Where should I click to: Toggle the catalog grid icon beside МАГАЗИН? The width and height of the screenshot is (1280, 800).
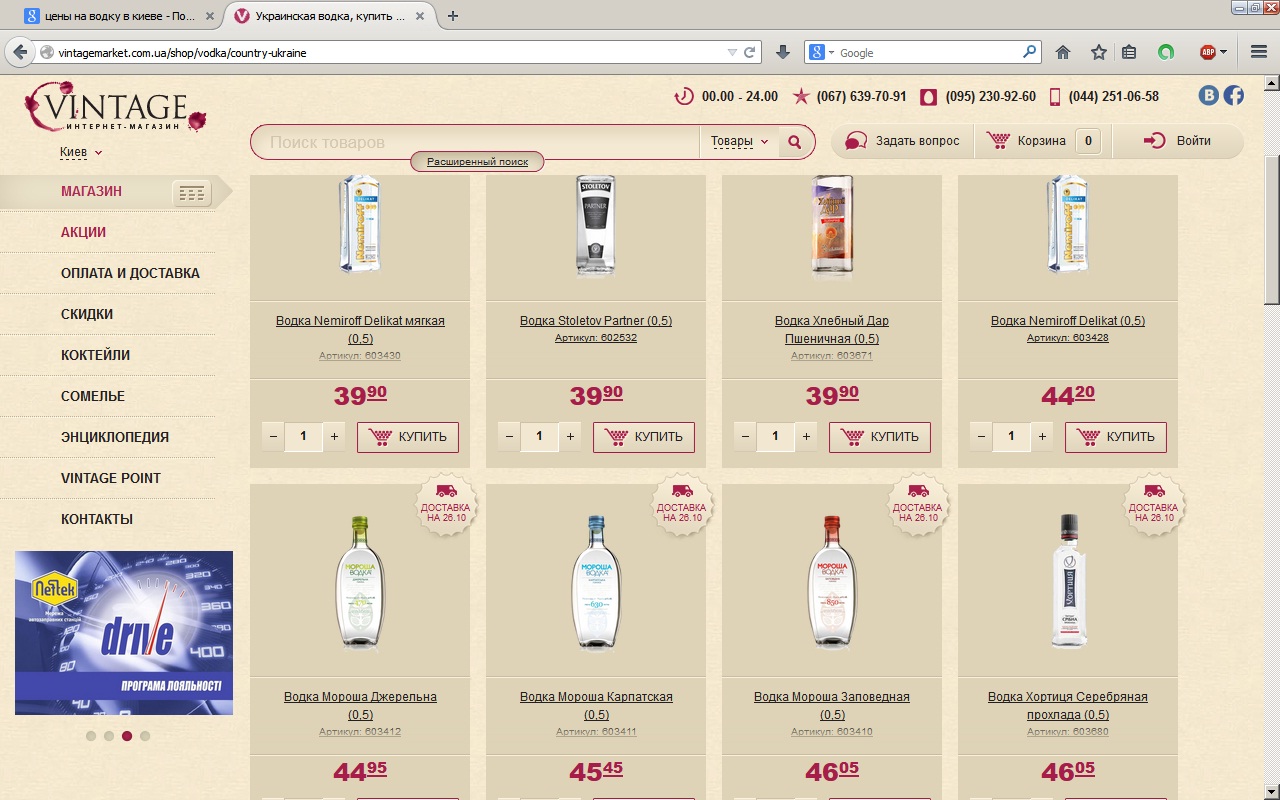(191, 193)
